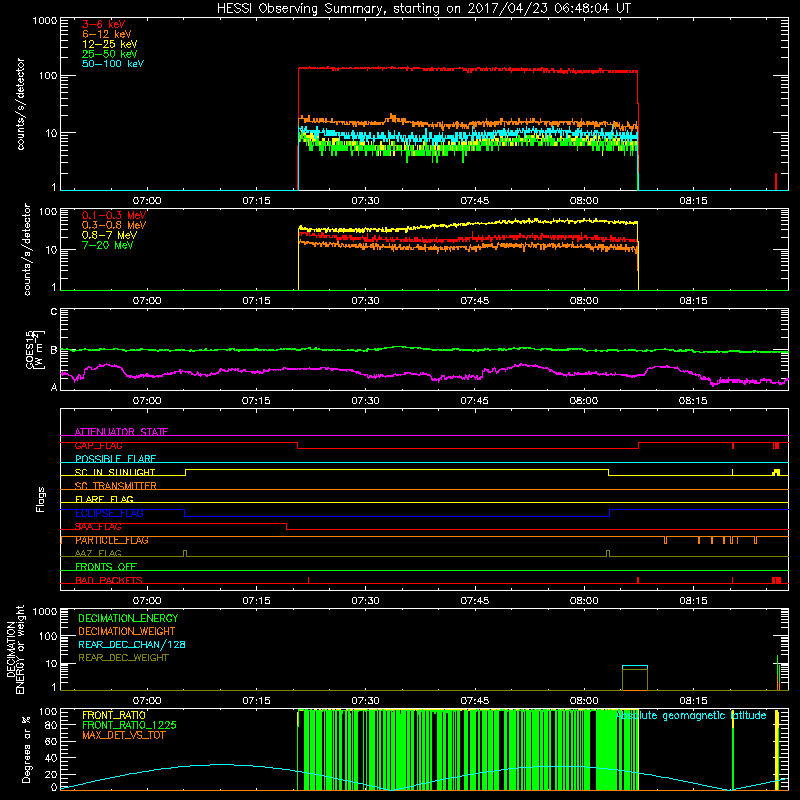
Task: Select the POSSIBLE_FLARE flag label
Action: tap(116, 459)
